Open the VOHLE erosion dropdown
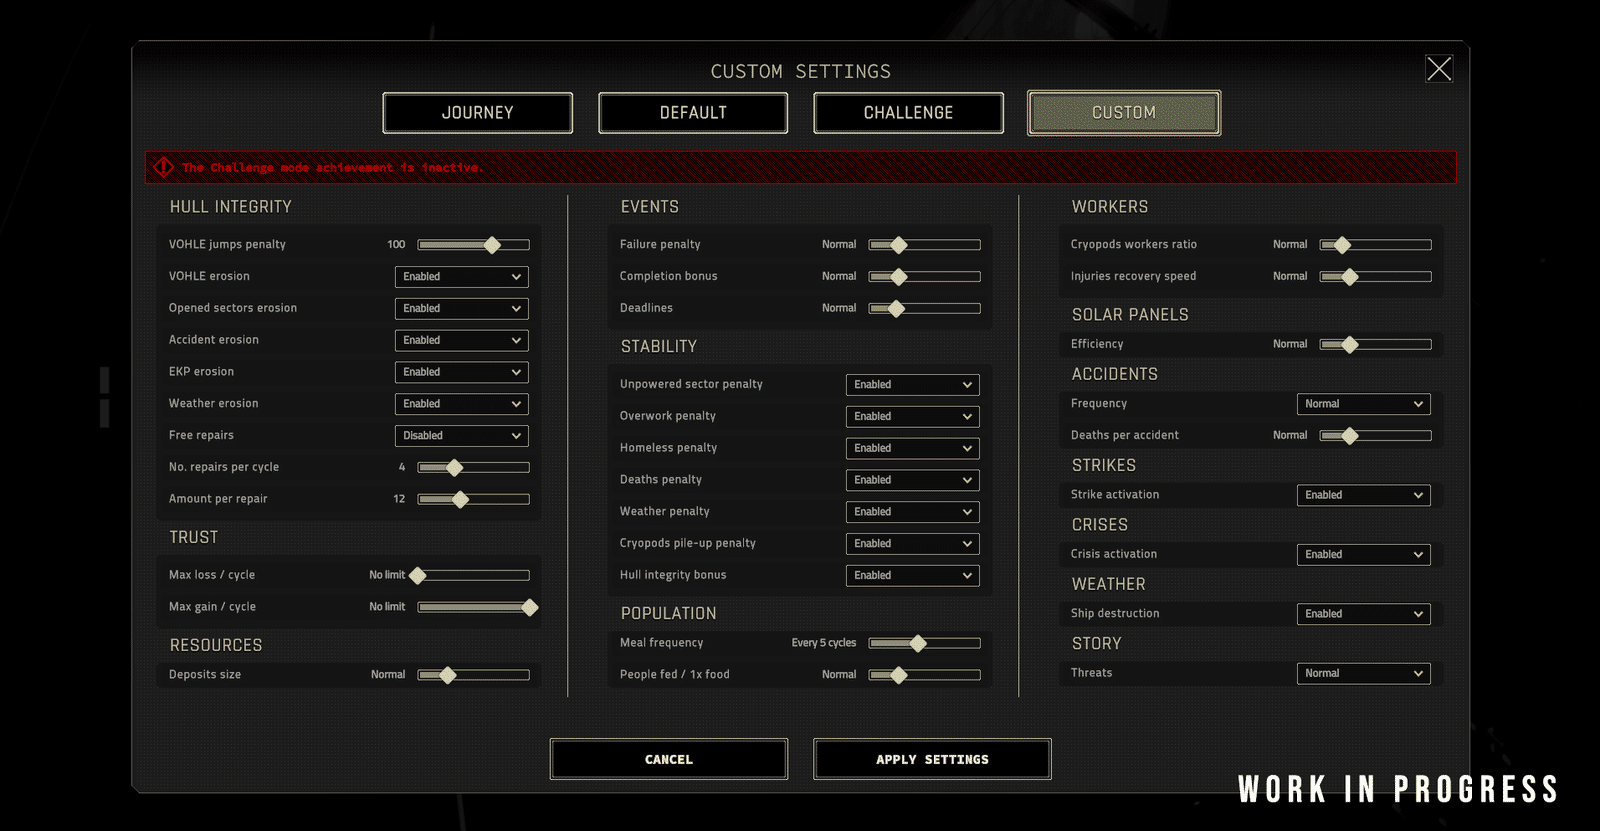Viewport: 1600px width, 831px height. (462, 277)
